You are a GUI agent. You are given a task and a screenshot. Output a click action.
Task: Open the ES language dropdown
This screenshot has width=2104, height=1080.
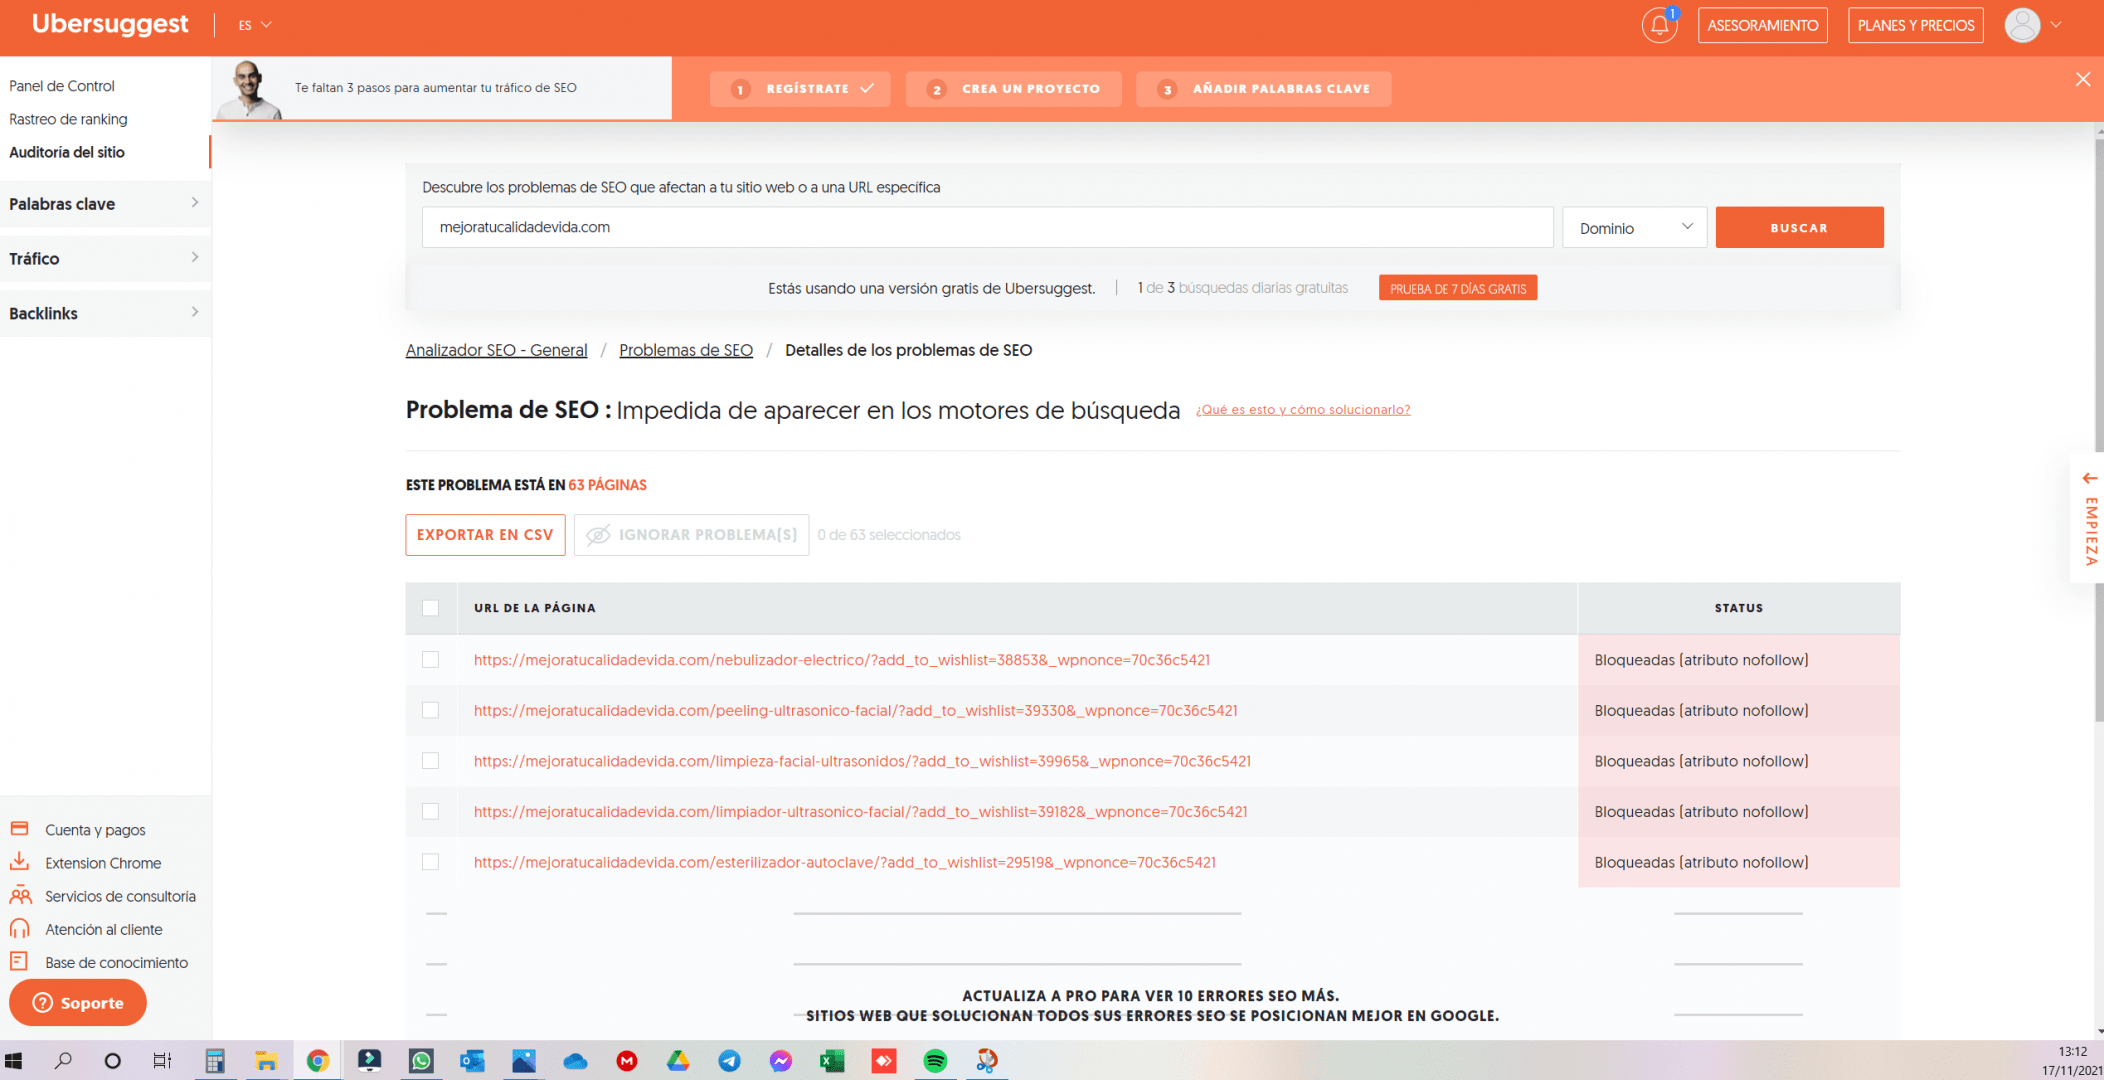tap(255, 25)
